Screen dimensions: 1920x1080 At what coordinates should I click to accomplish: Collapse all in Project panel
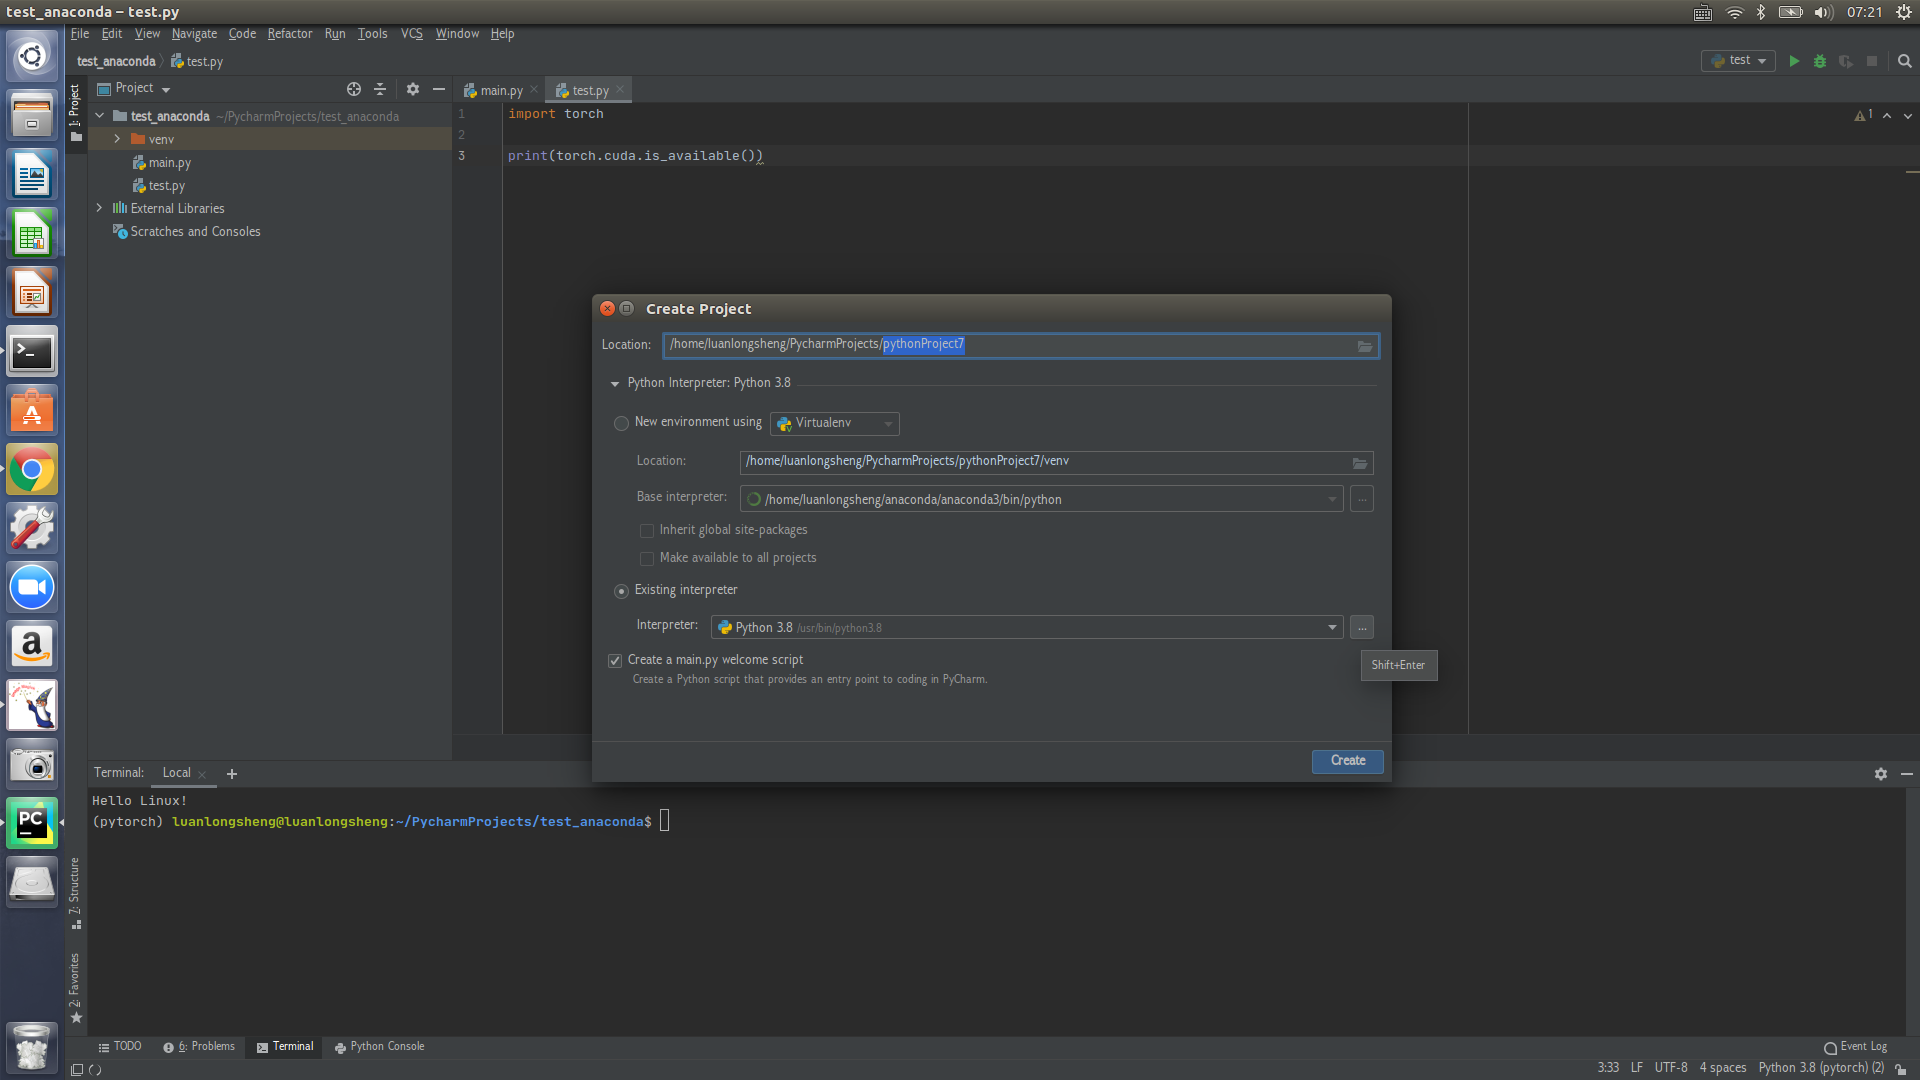[380, 89]
